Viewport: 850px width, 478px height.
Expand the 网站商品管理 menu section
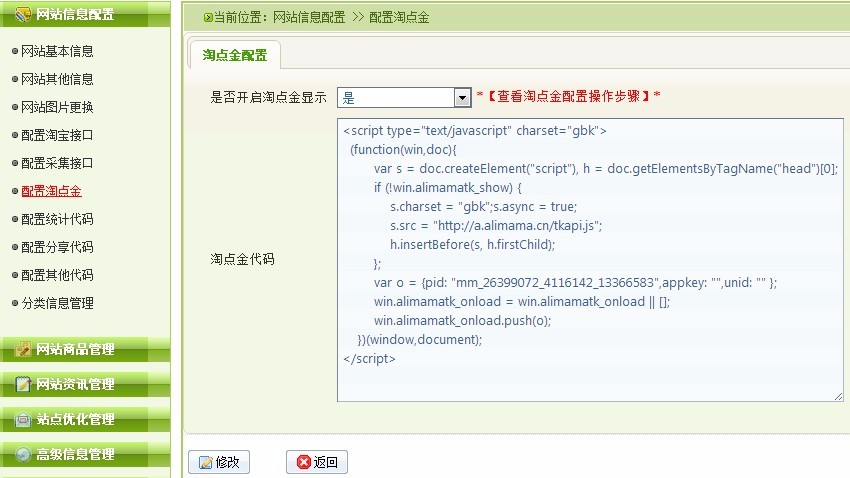(85, 349)
